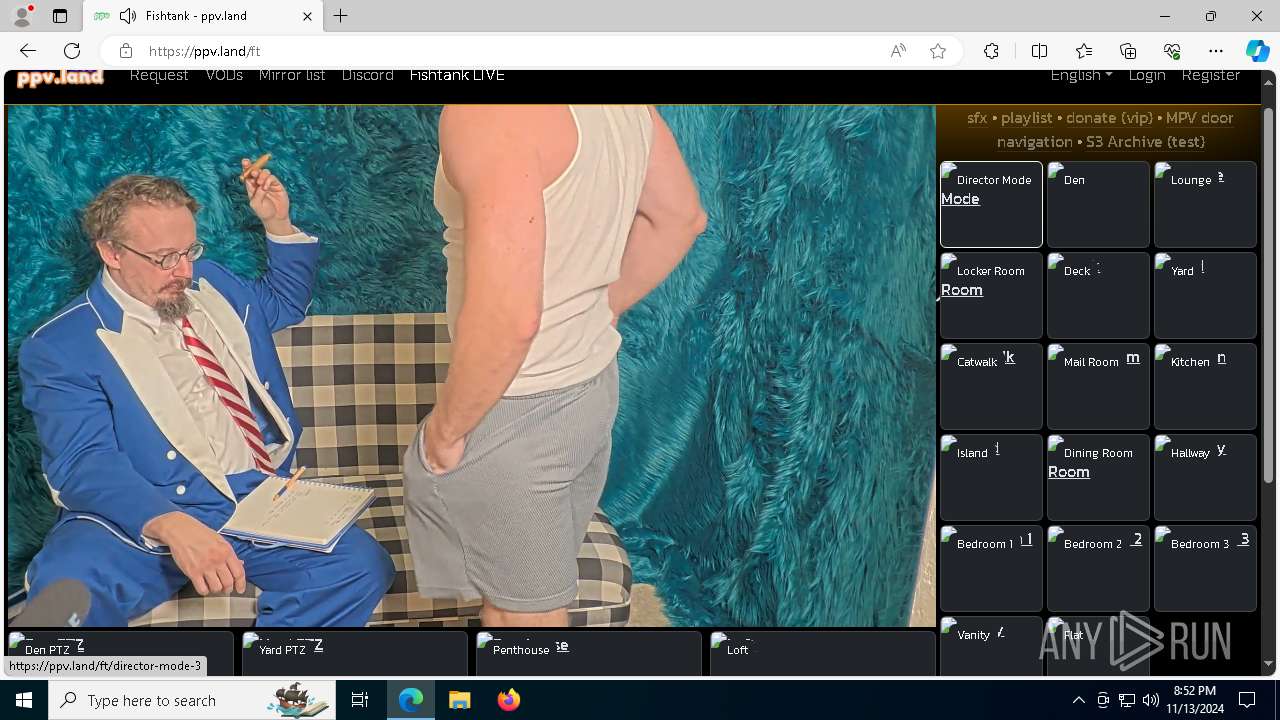
Task: Select the Vanity camera
Action: coord(991,646)
